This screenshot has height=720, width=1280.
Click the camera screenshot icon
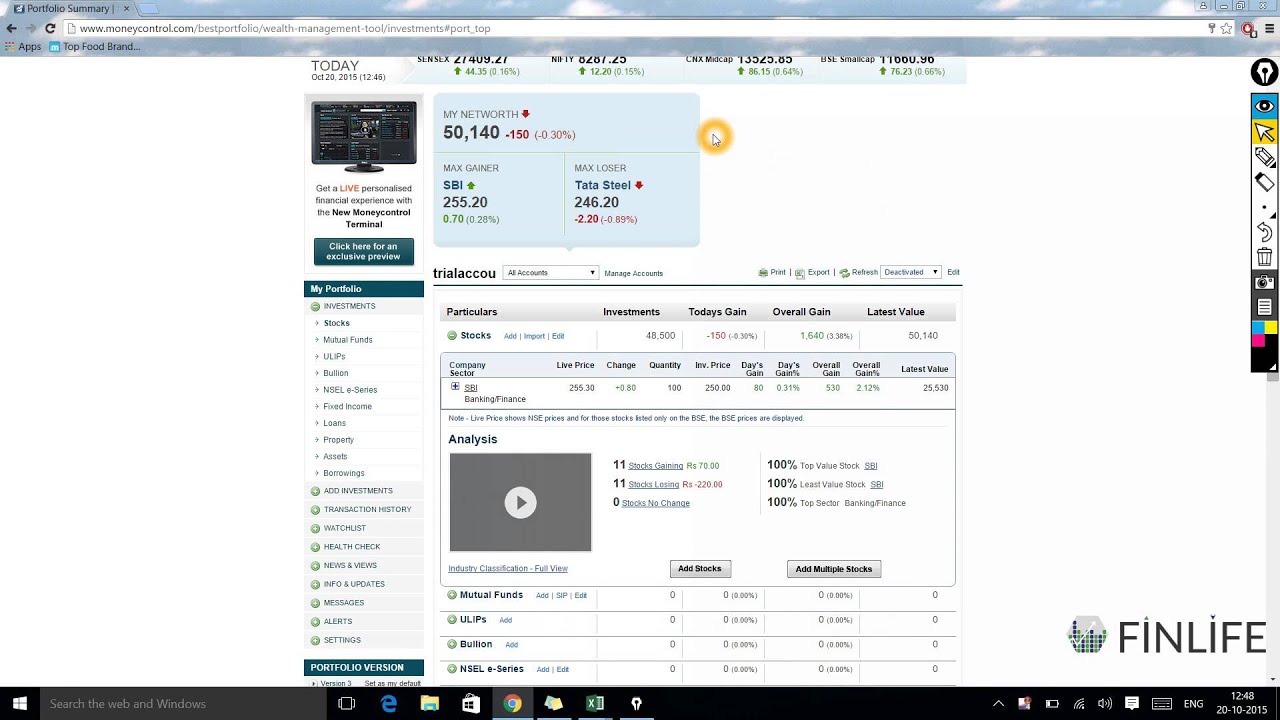(1265, 283)
